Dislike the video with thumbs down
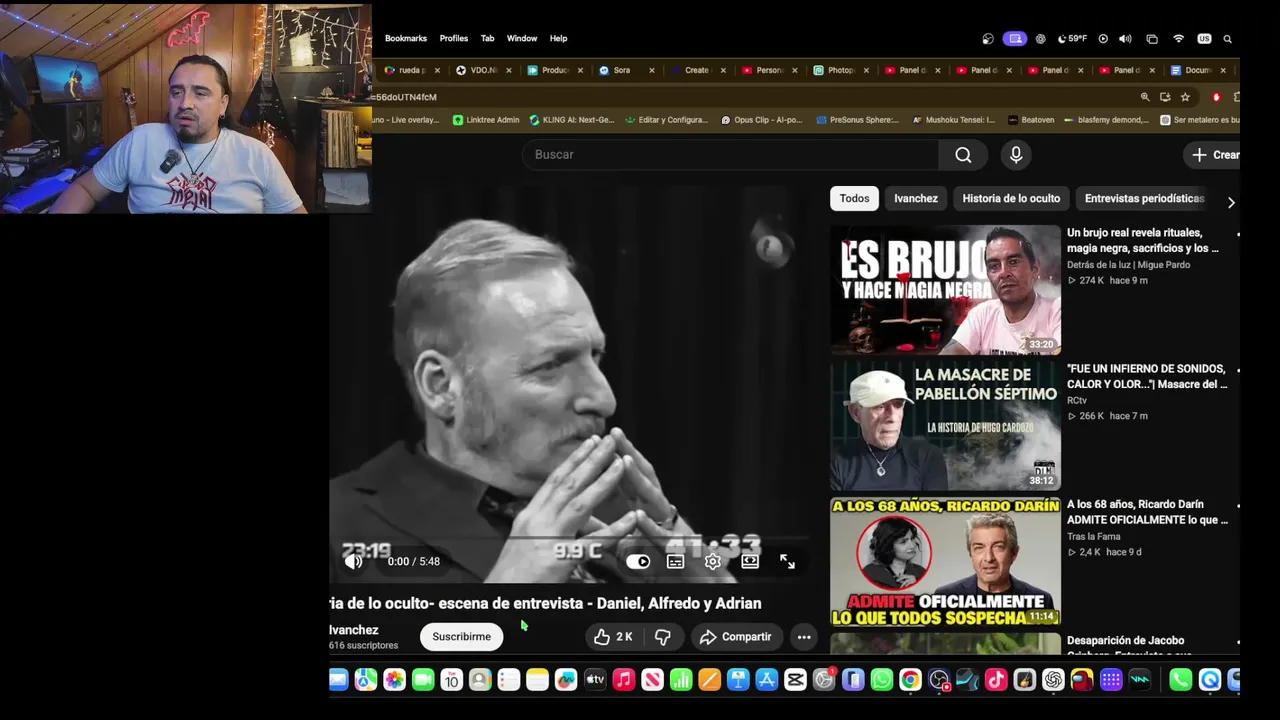1280x720 pixels. pos(663,637)
